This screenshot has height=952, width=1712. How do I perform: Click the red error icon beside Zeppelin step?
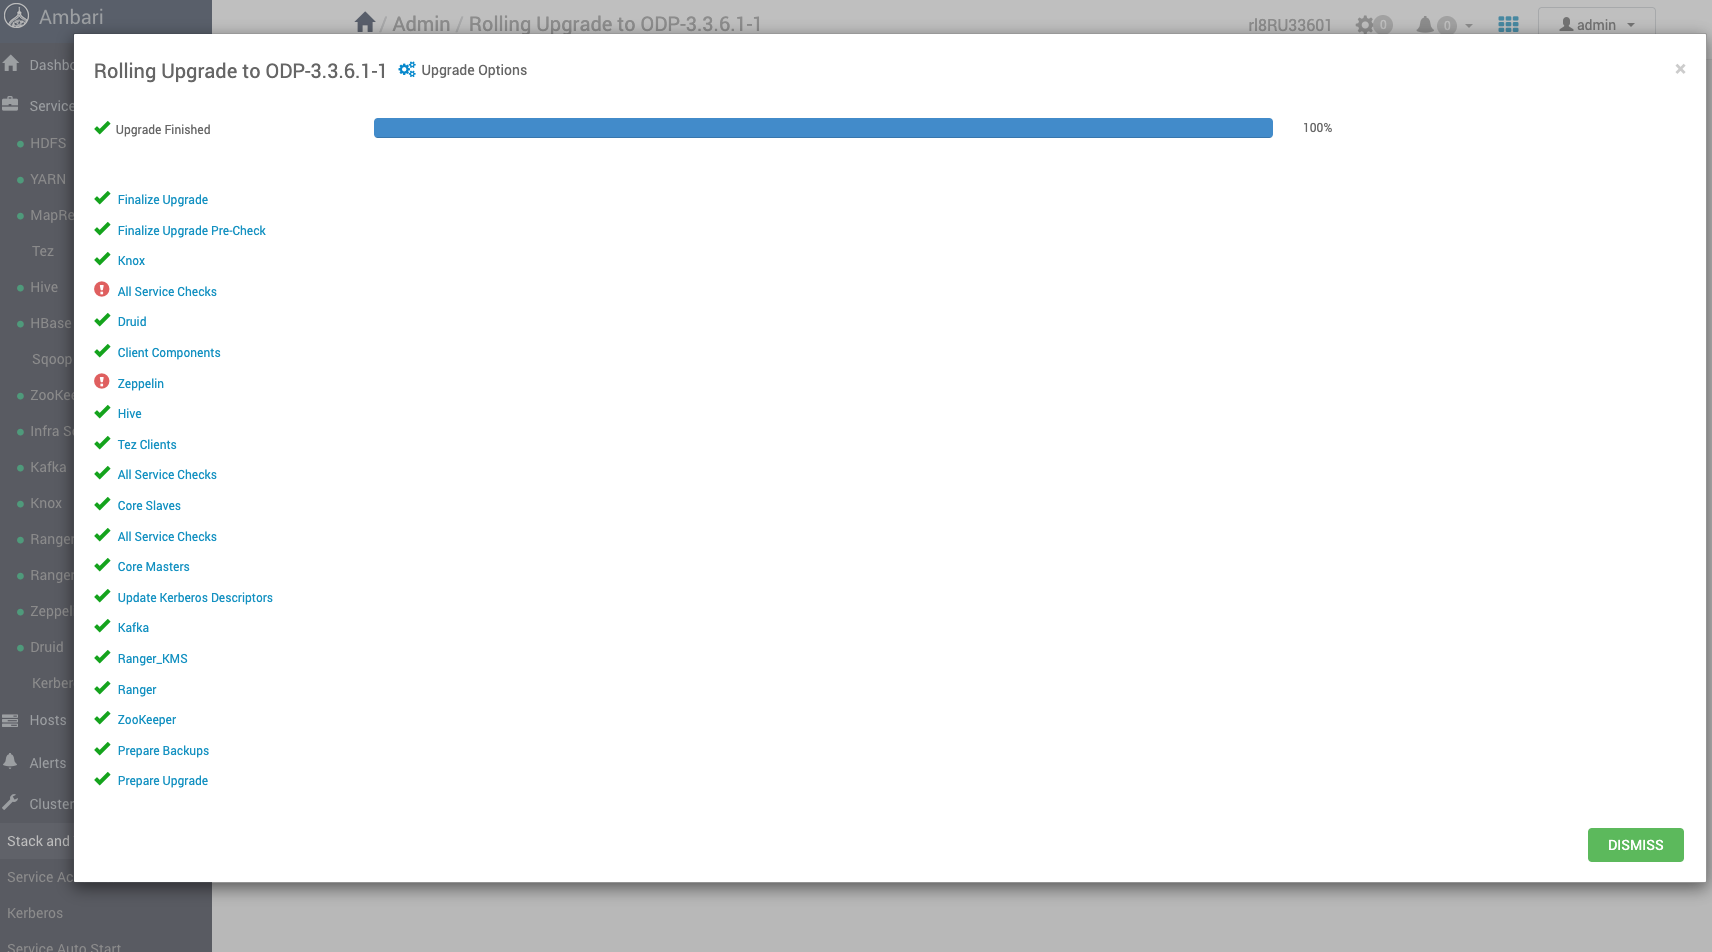[102, 382]
